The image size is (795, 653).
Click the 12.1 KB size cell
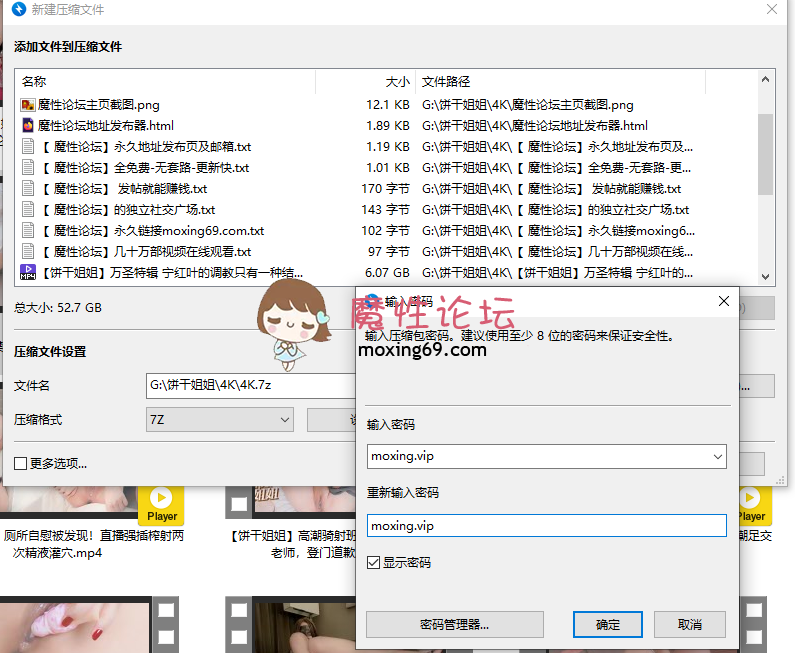[x=388, y=105]
